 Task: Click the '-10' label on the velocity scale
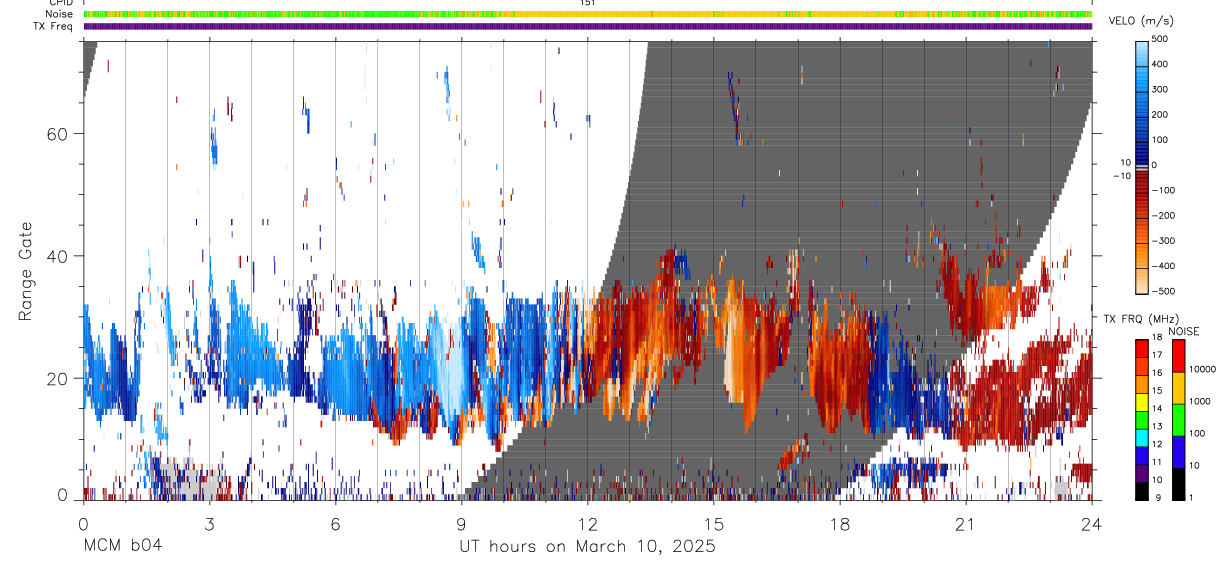click(x=1121, y=176)
